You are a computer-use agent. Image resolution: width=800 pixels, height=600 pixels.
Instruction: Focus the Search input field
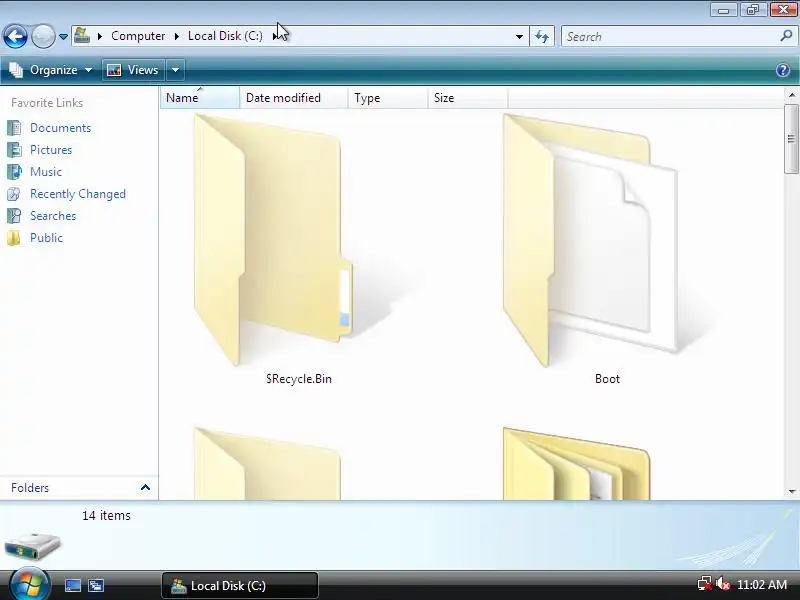tap(670, 37)
